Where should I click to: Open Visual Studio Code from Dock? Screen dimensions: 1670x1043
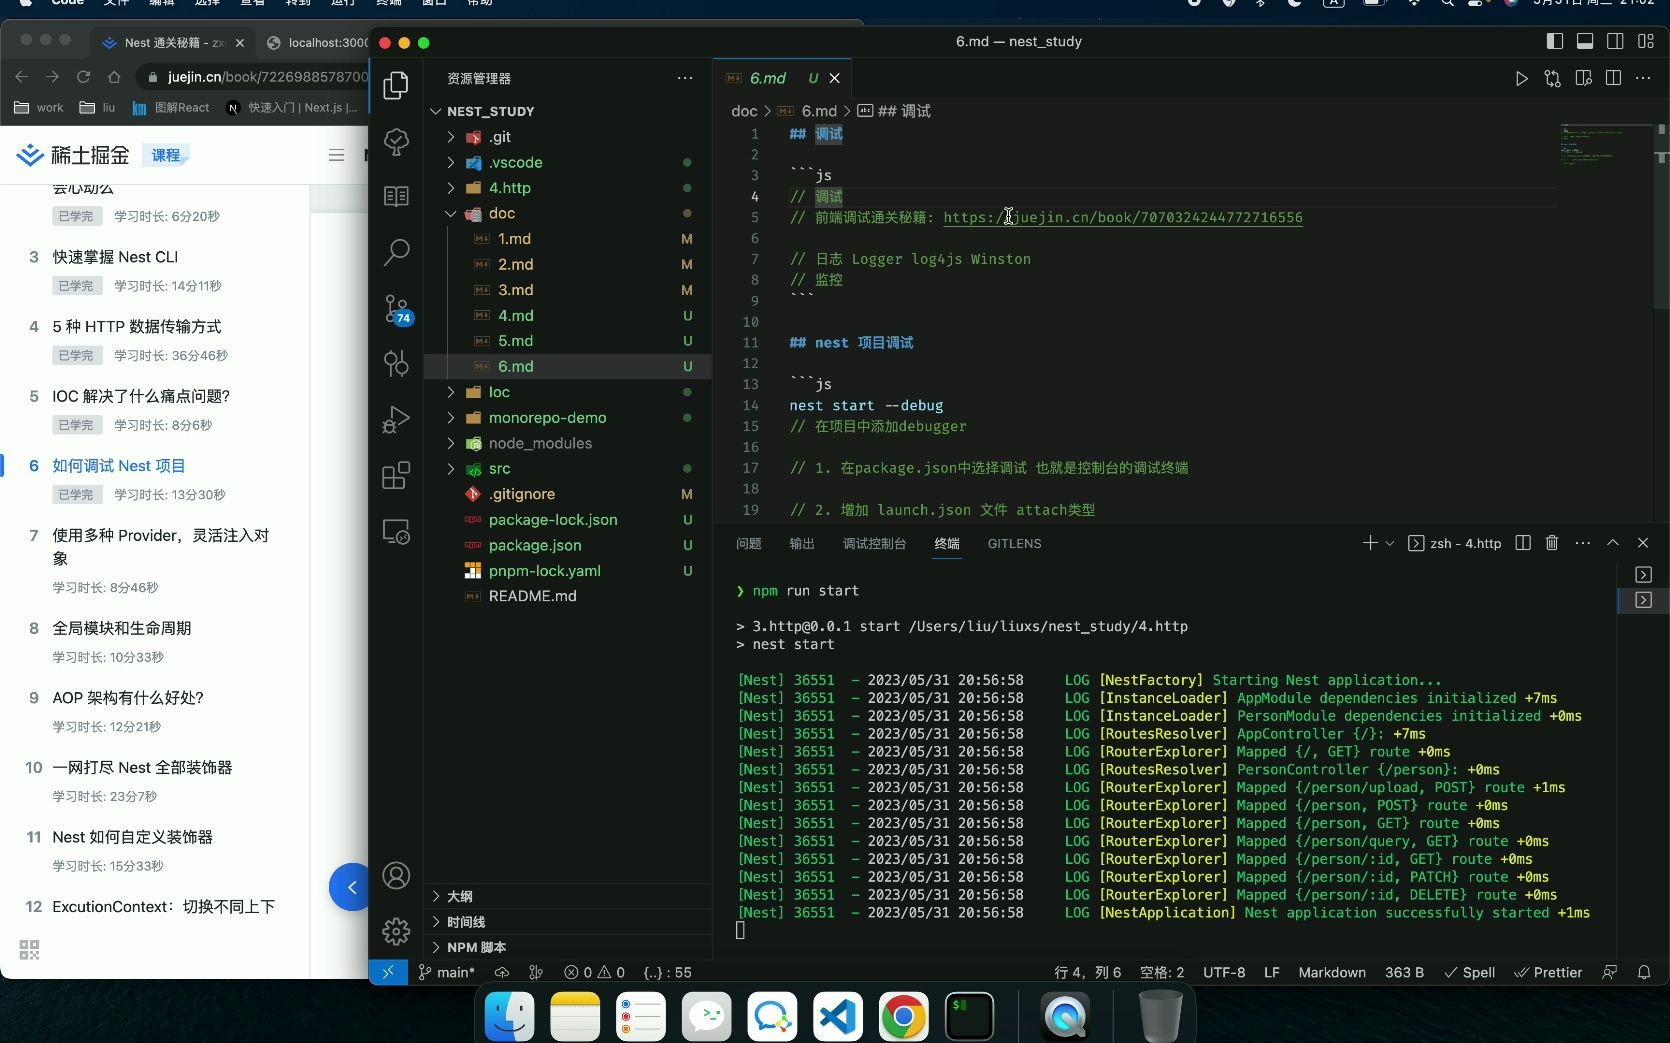coord(838,1017)
